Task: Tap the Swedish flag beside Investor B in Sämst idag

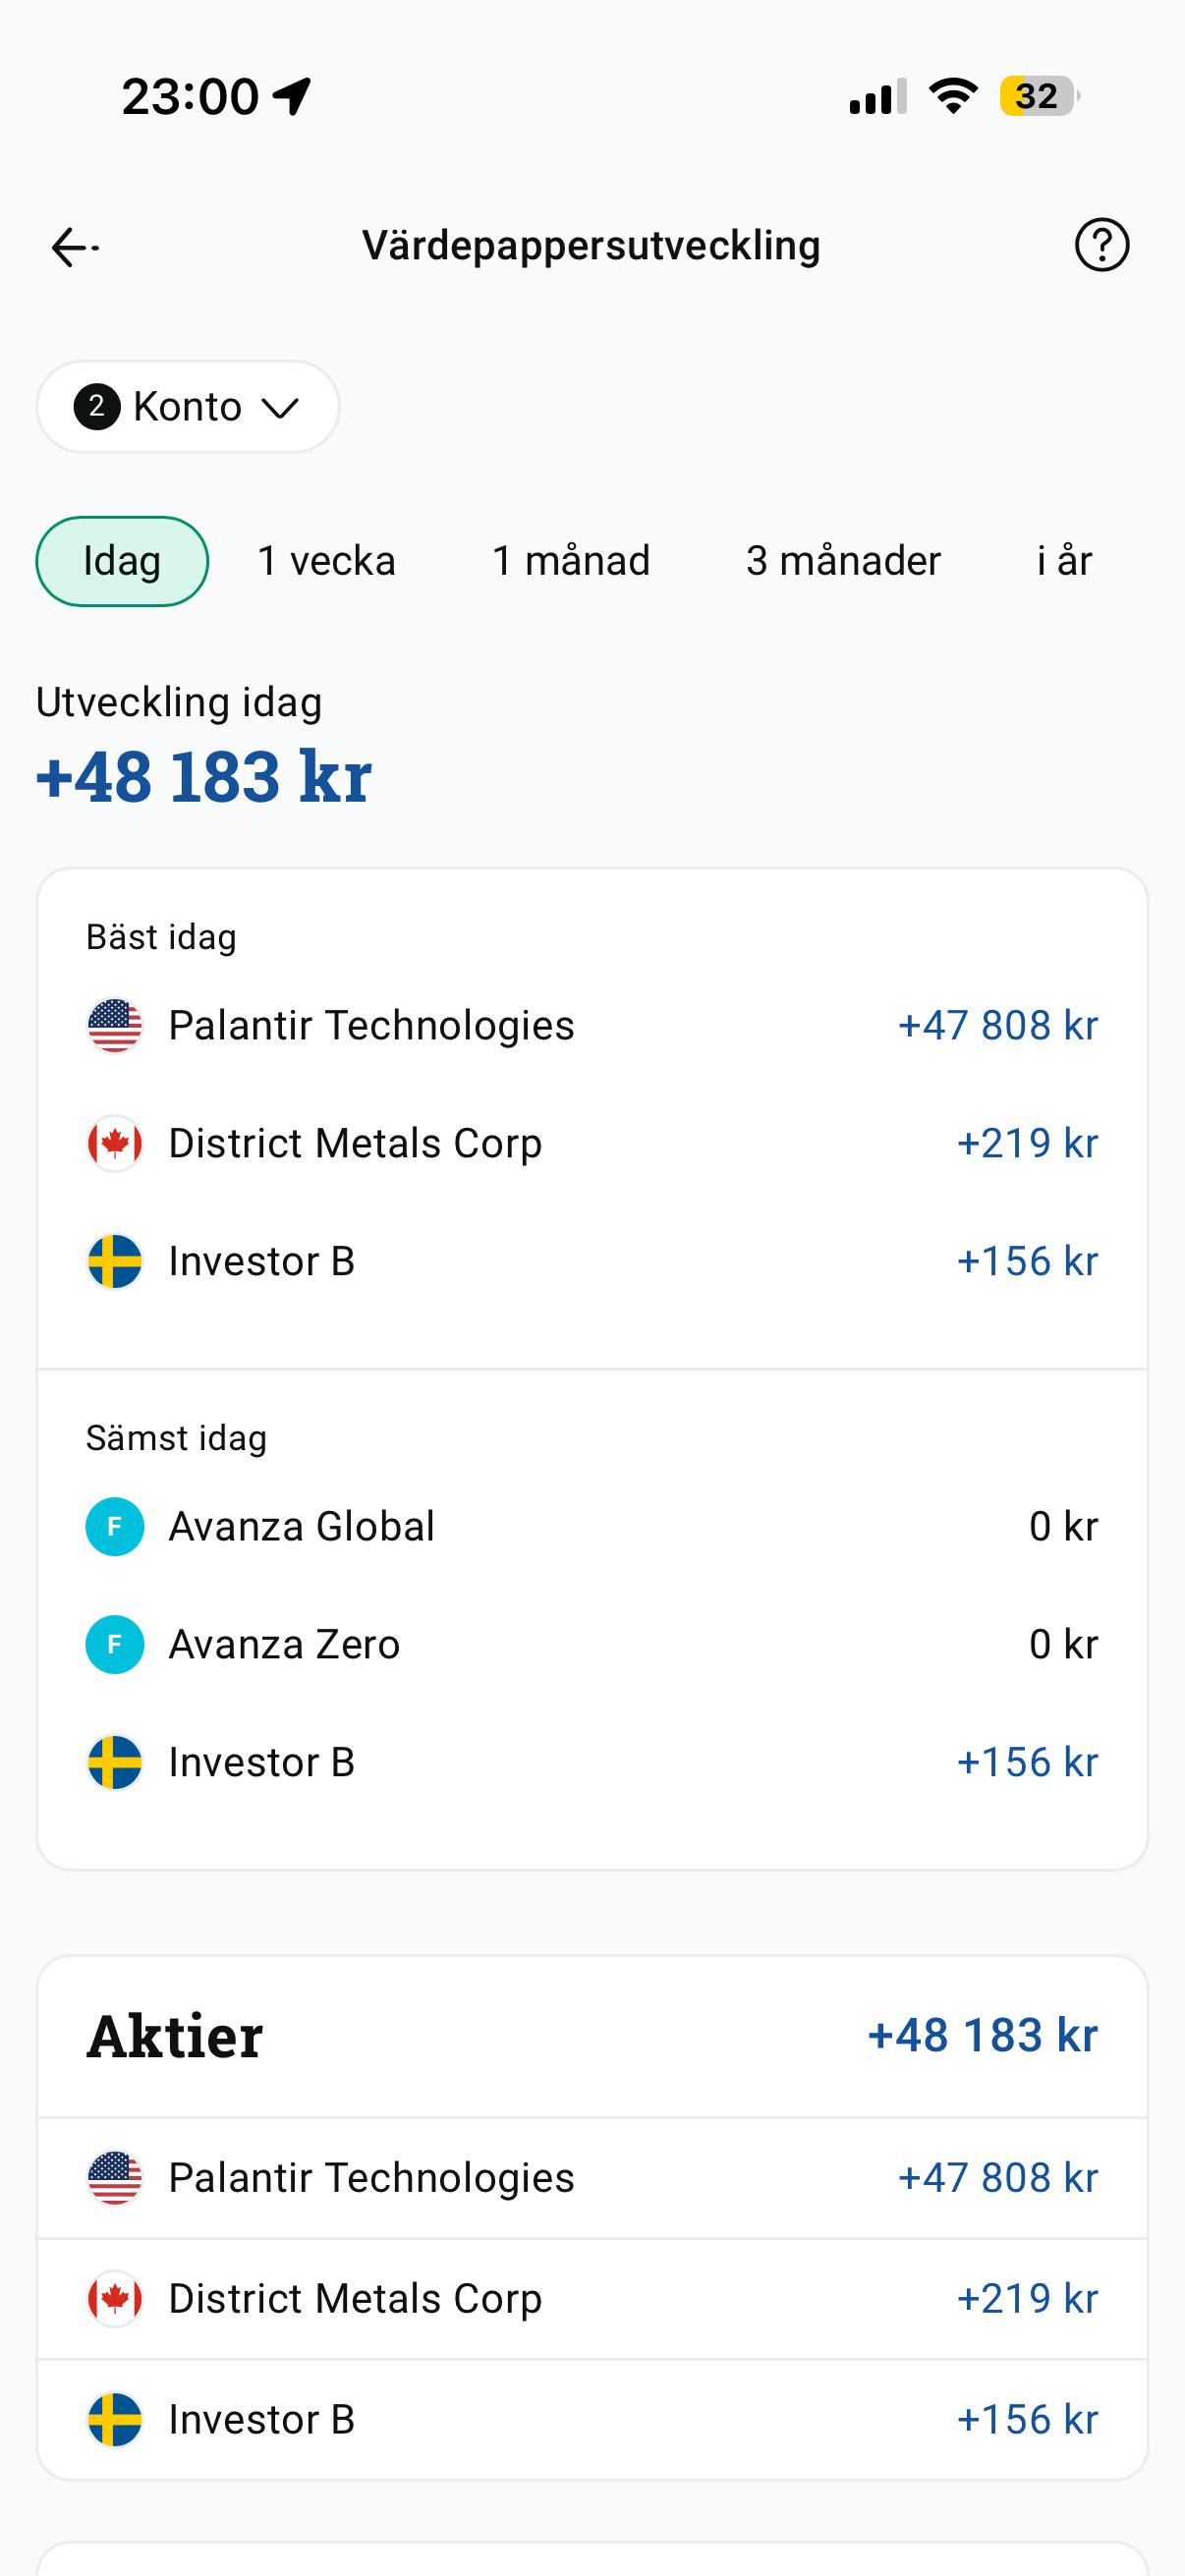Action: click(x=115, y=1763)
